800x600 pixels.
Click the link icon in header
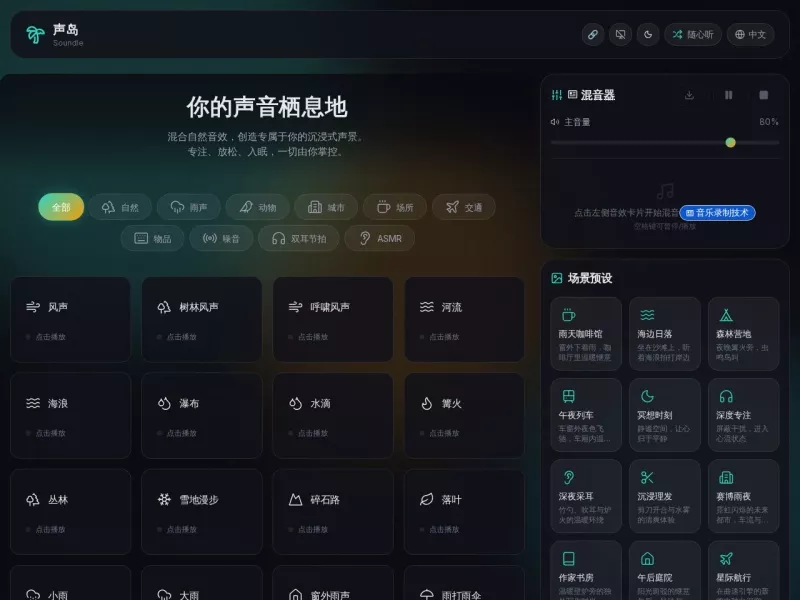[x=593, y=35]
